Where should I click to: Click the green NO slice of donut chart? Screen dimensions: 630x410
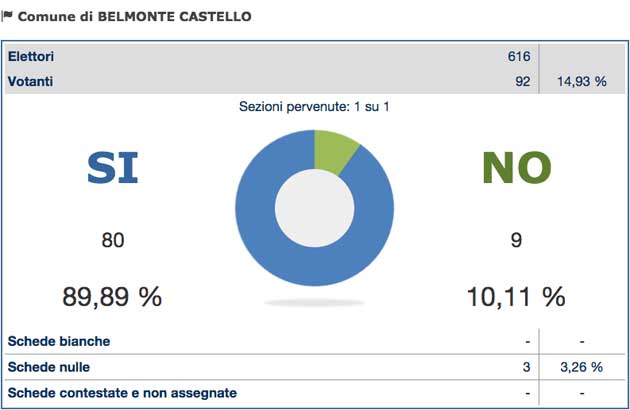tap(334, 150)
